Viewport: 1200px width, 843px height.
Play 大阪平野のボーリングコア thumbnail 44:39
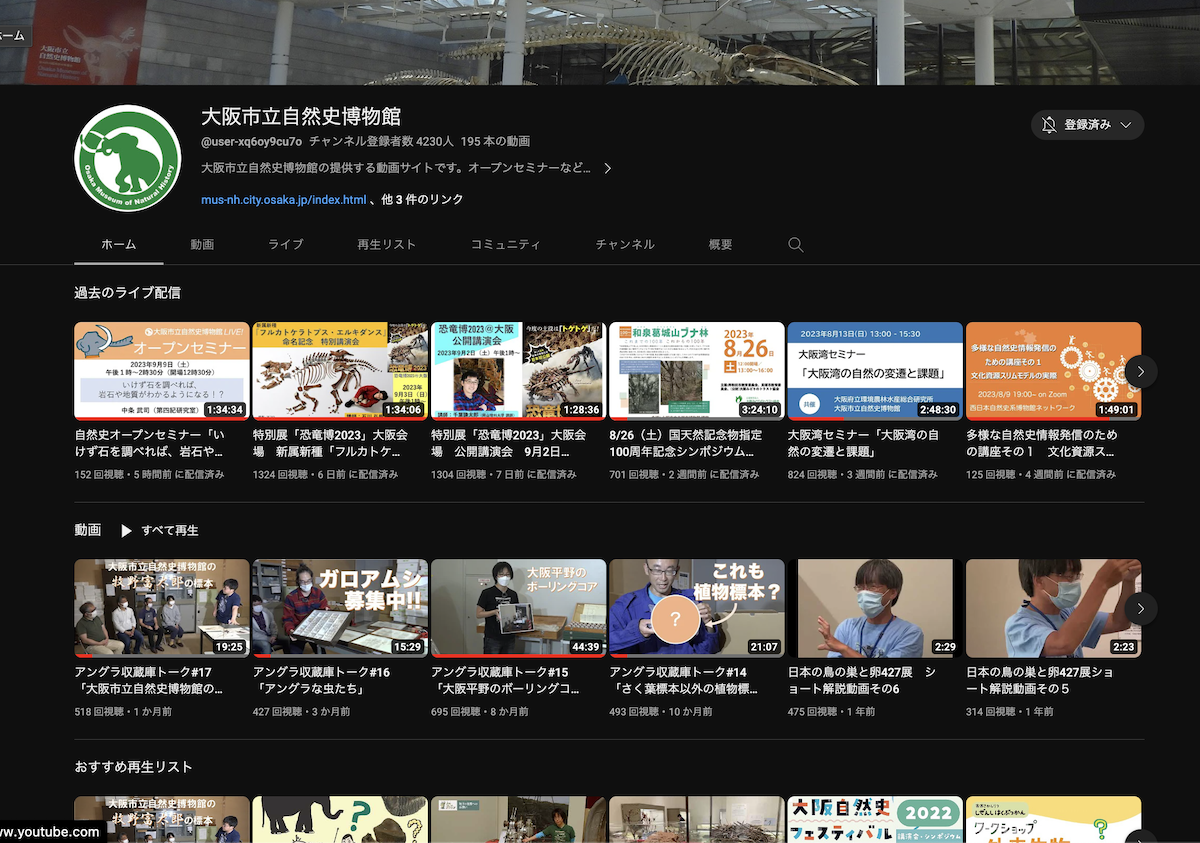pyautogui.click(x=518, y=608)
